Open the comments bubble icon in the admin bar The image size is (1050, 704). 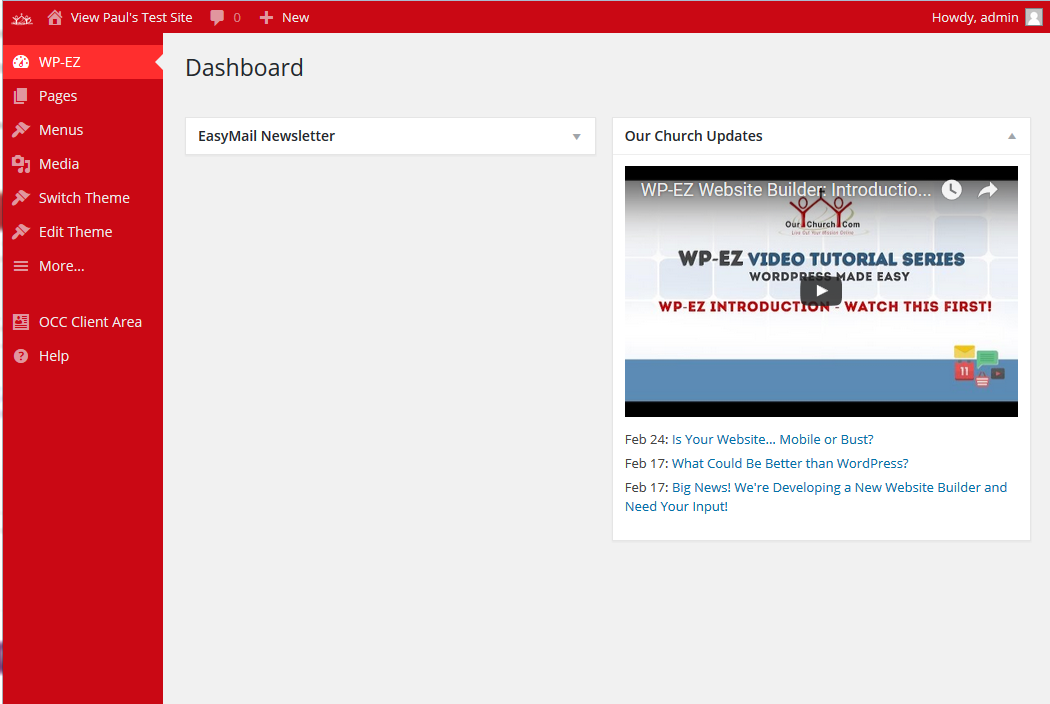(217, 17)
